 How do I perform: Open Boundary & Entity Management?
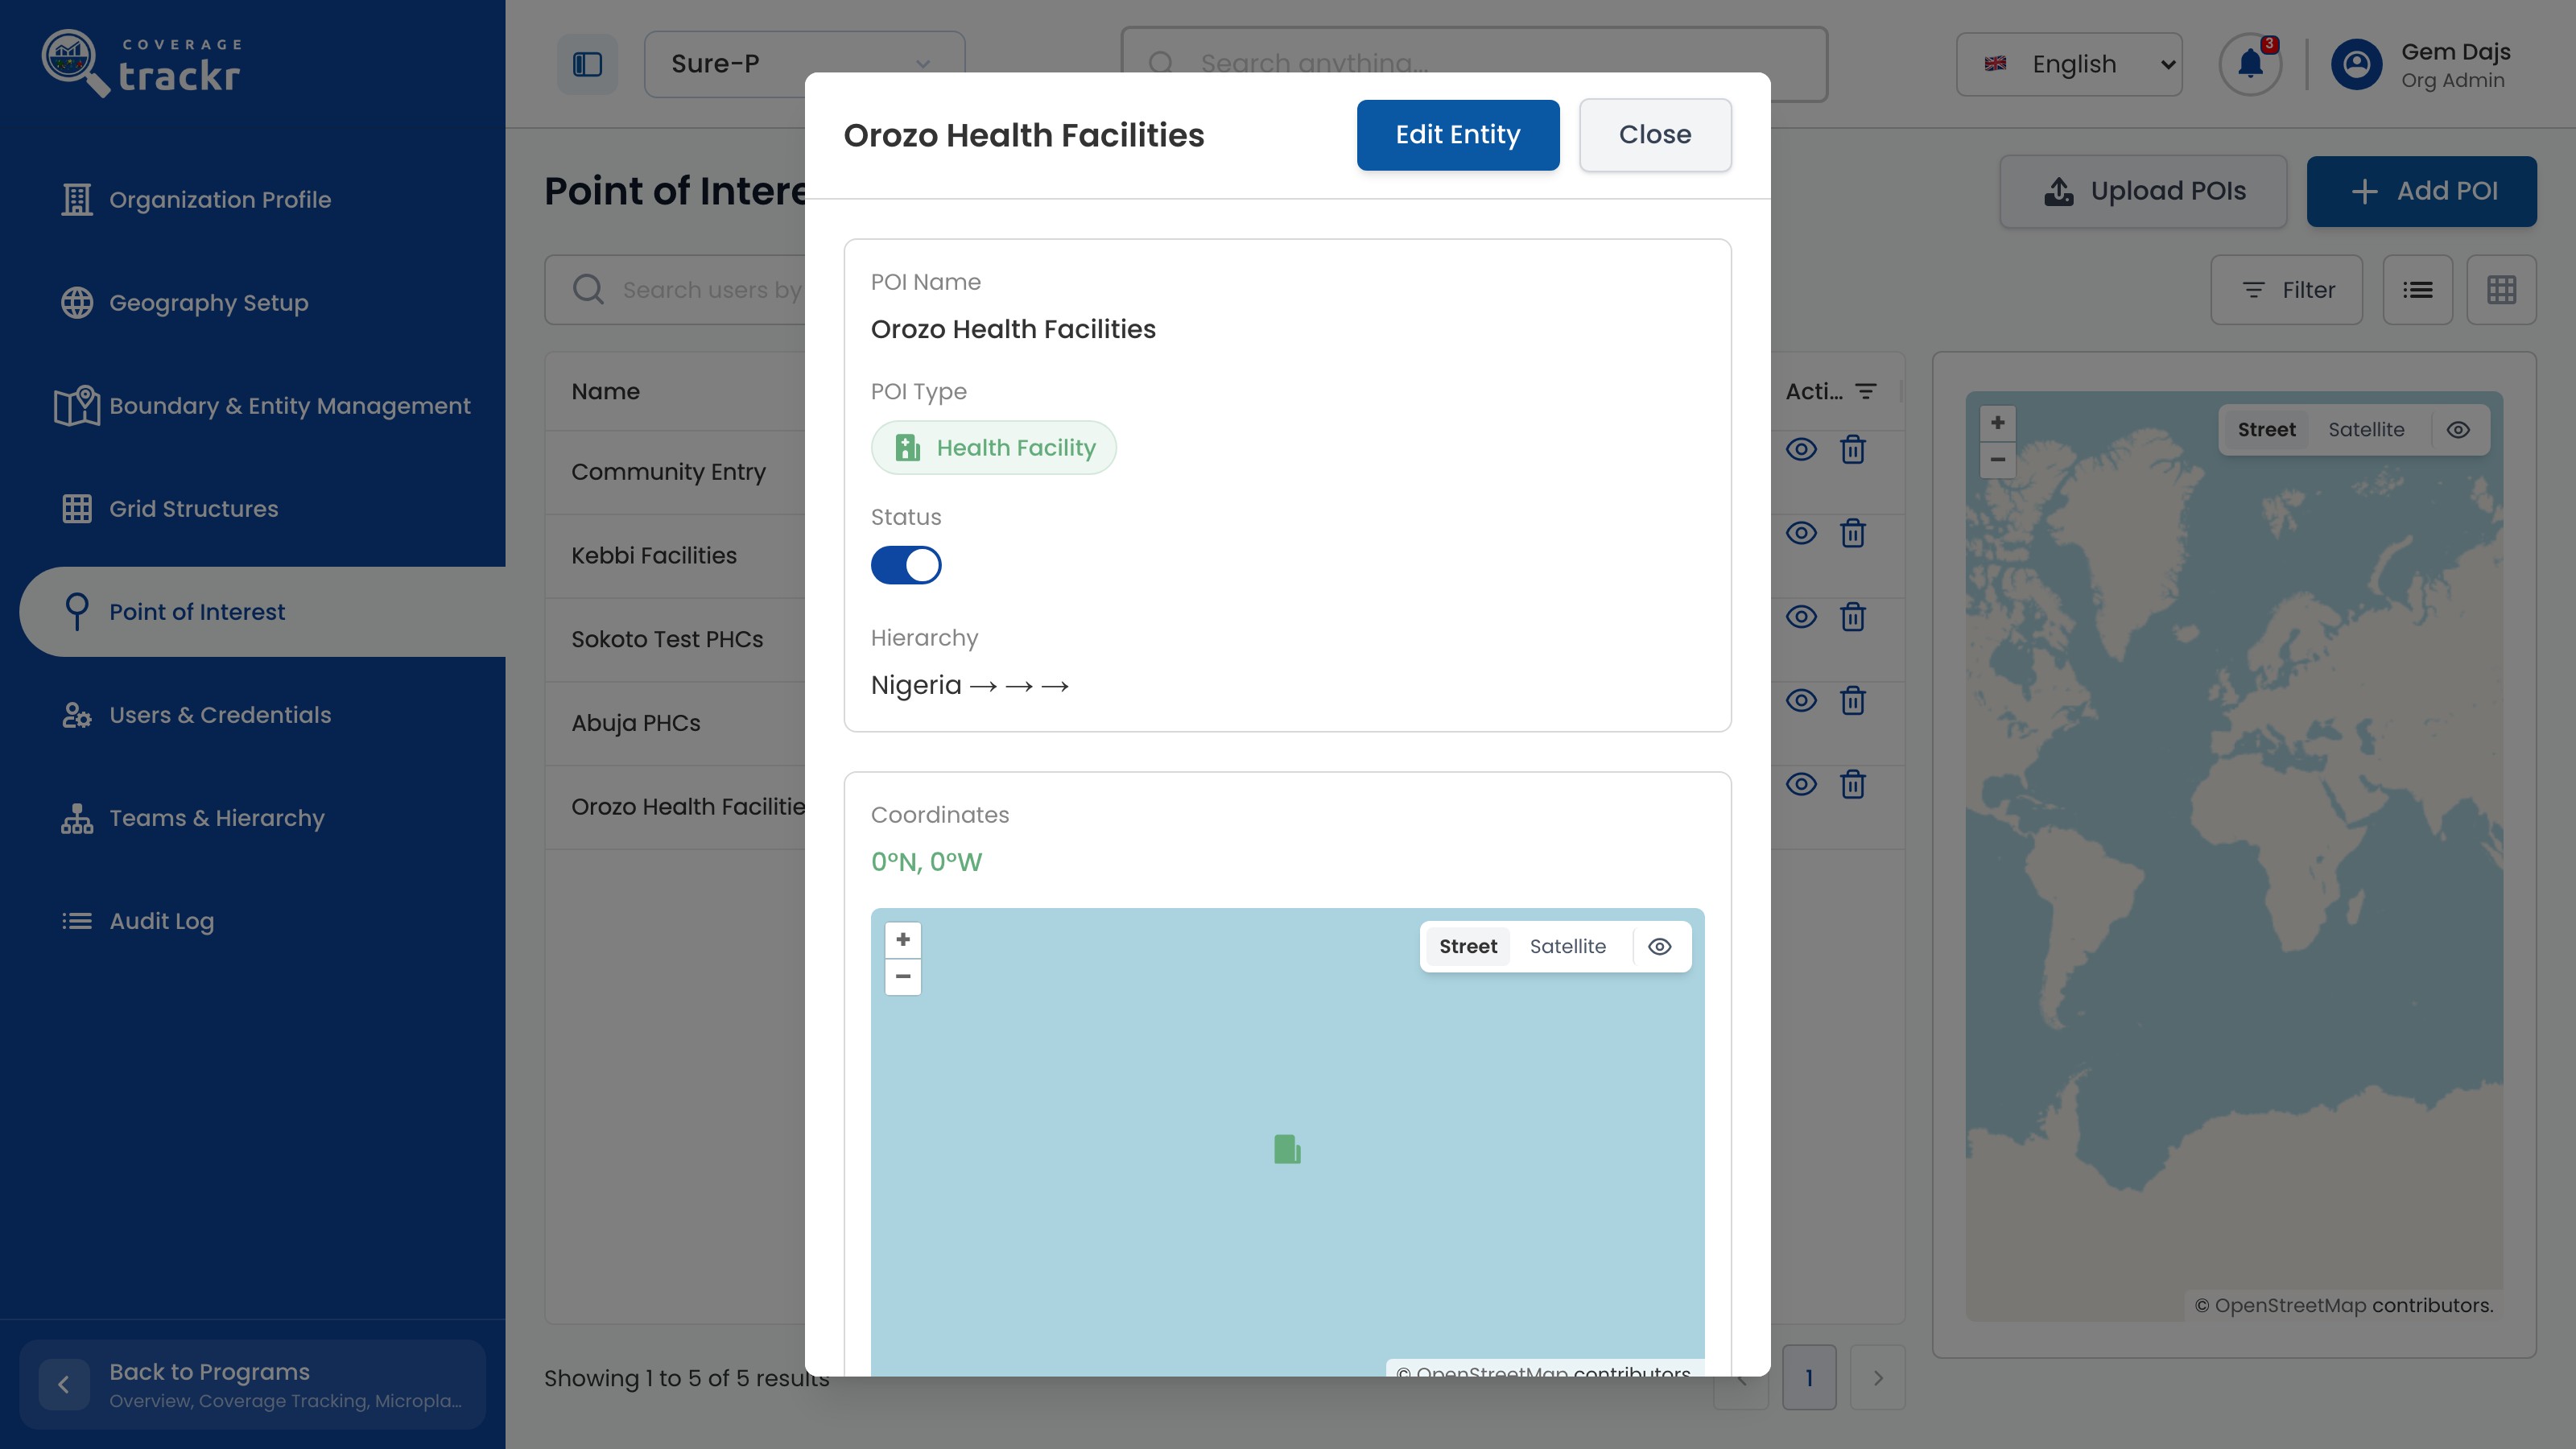click(x=262, y=406)
